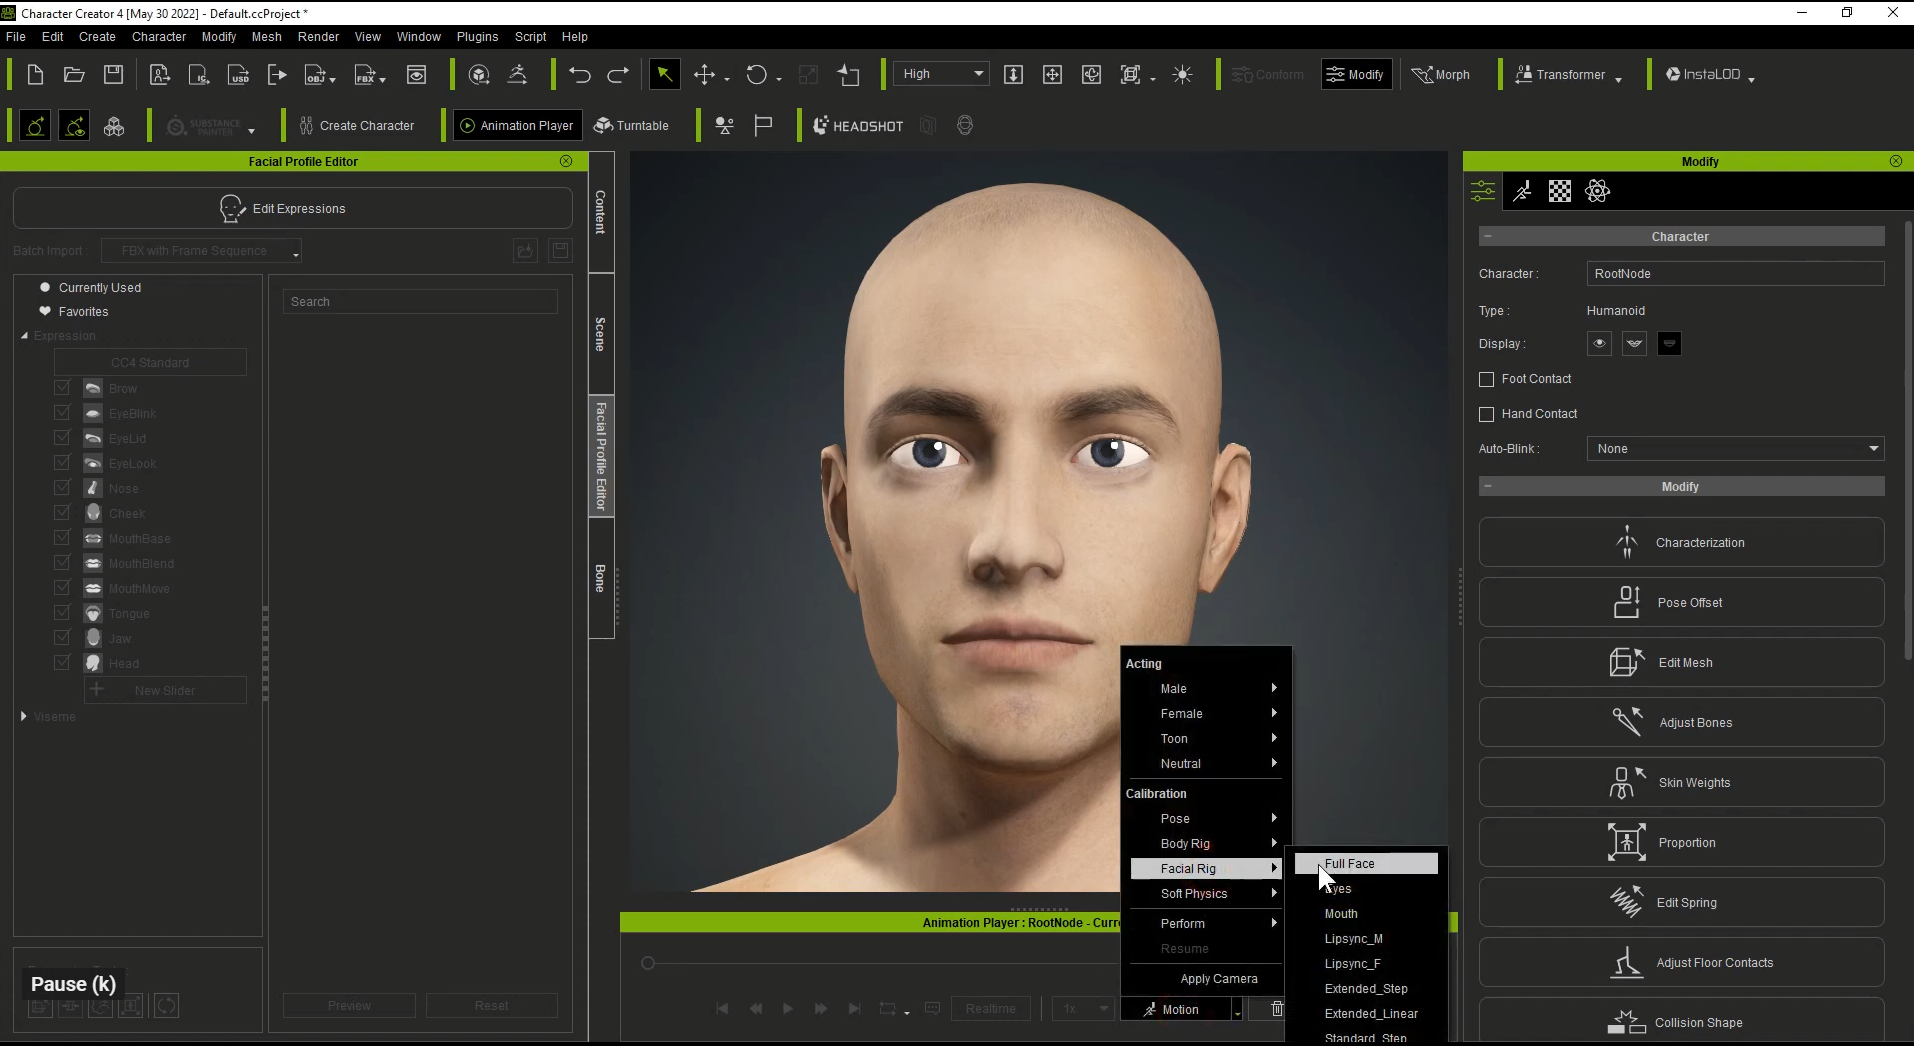The height and width of the screenshot is (1046, 1914).
Task: Open a project file icon
Action: (74, 75)
